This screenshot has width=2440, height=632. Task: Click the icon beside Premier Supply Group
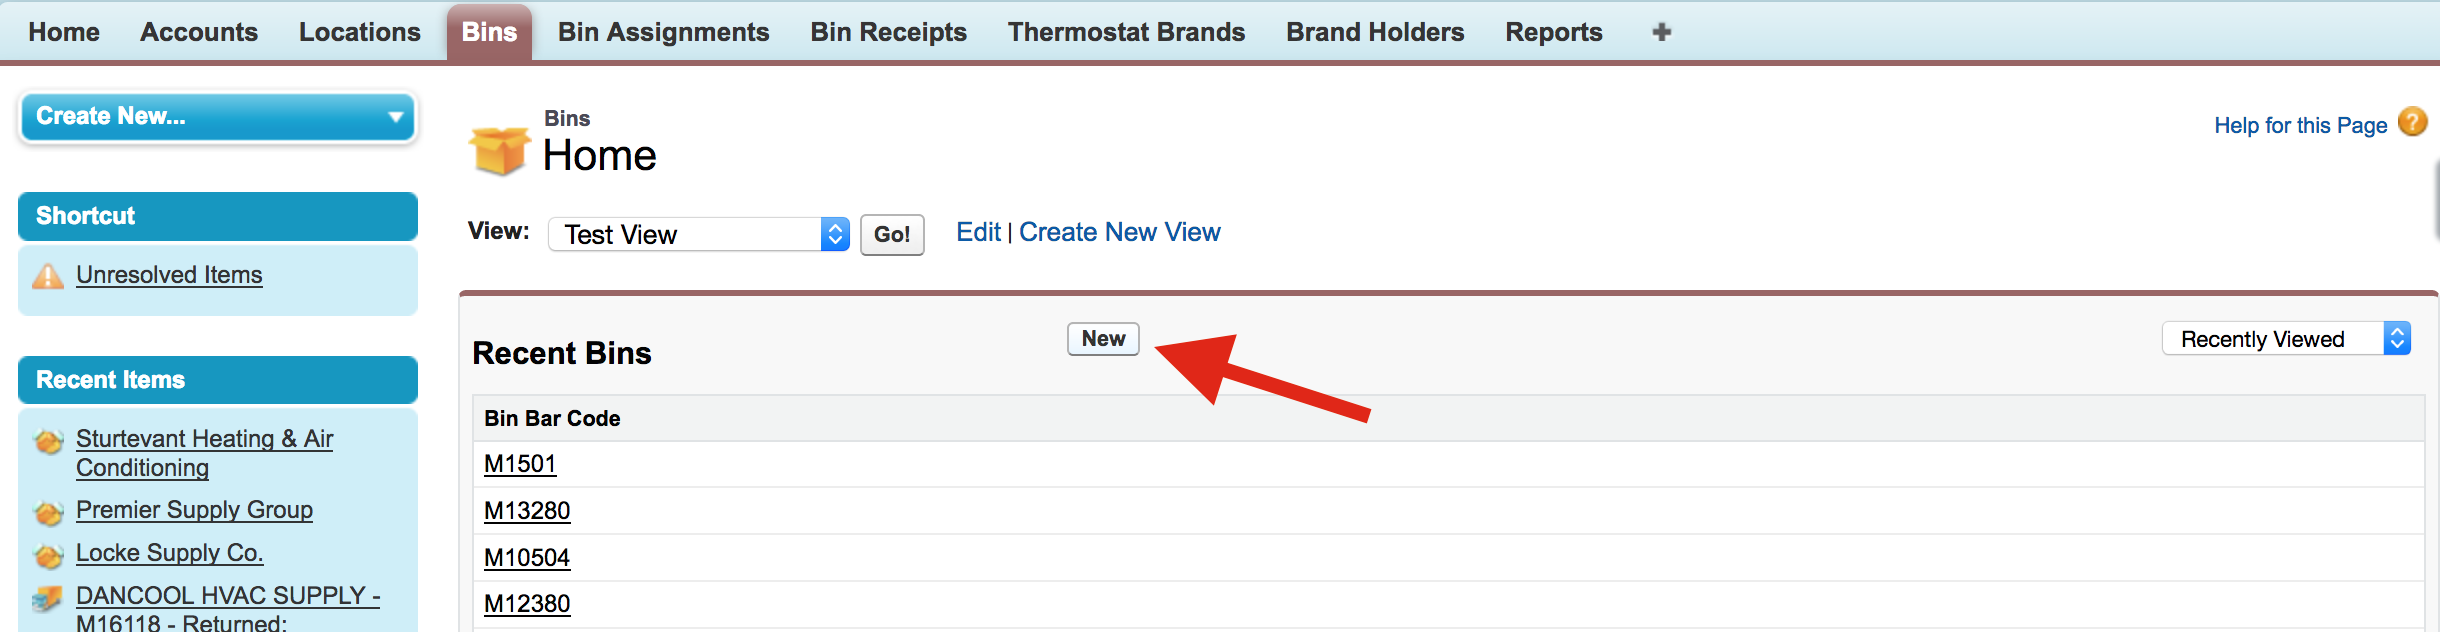[x=48, y=512]
